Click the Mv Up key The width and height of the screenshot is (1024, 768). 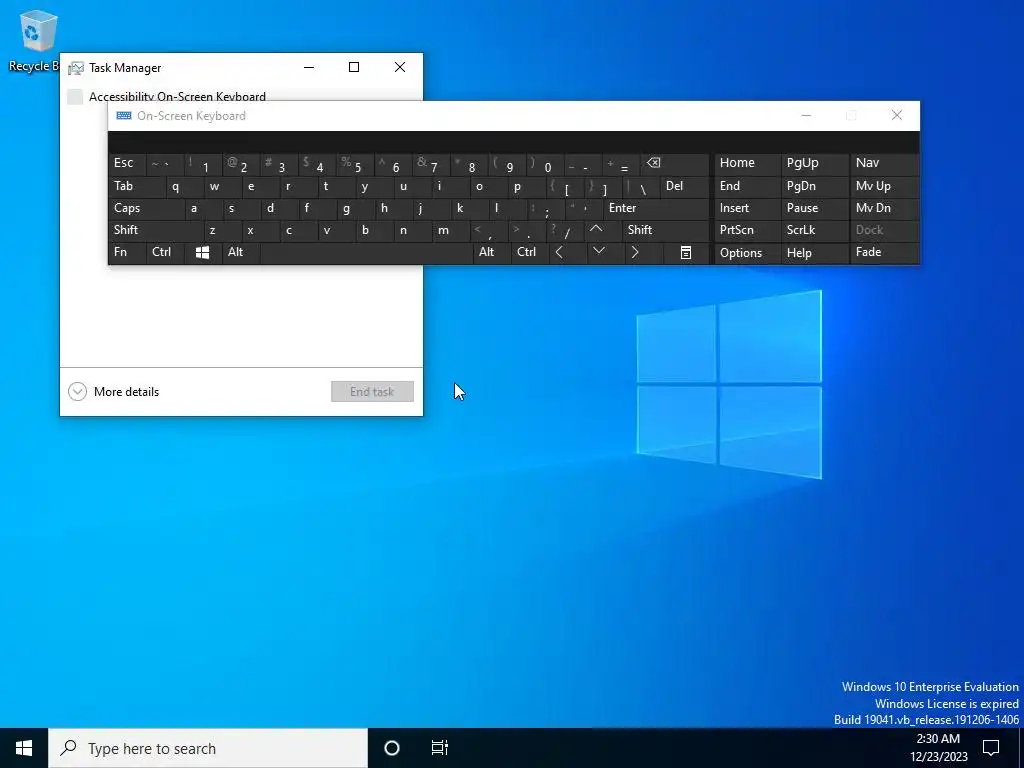click(884, 186)
